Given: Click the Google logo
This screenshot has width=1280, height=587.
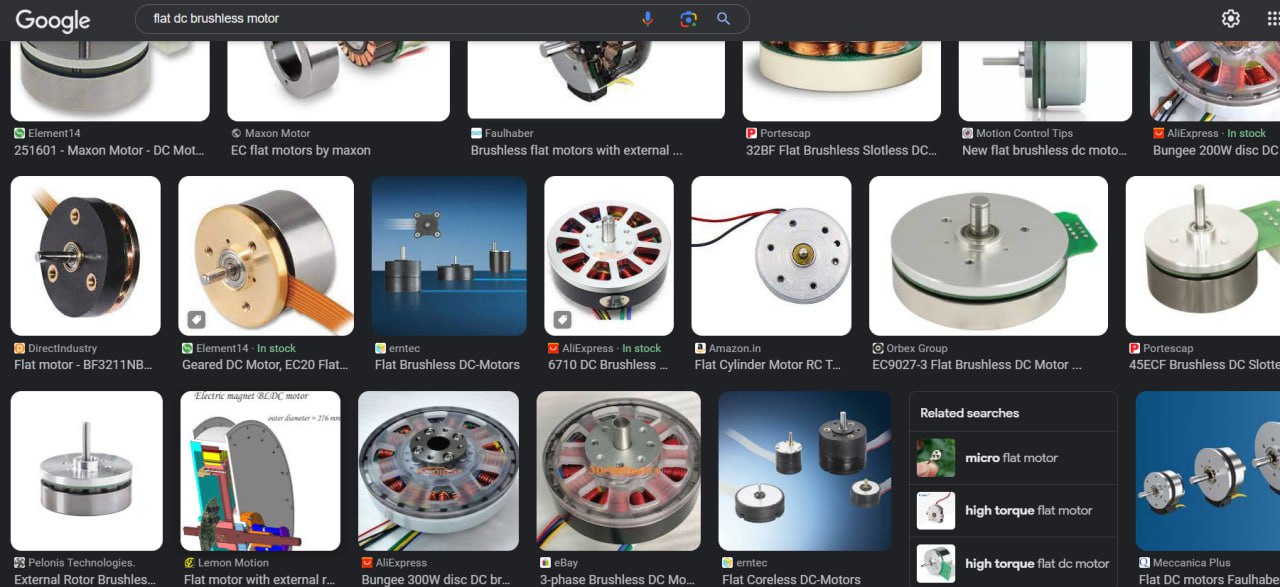Looking at the screenshot, I should (53, 19).
